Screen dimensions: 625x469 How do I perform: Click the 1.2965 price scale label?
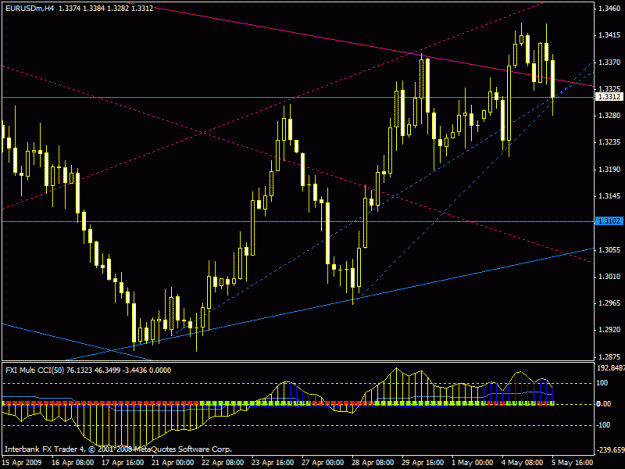[609, 303]
